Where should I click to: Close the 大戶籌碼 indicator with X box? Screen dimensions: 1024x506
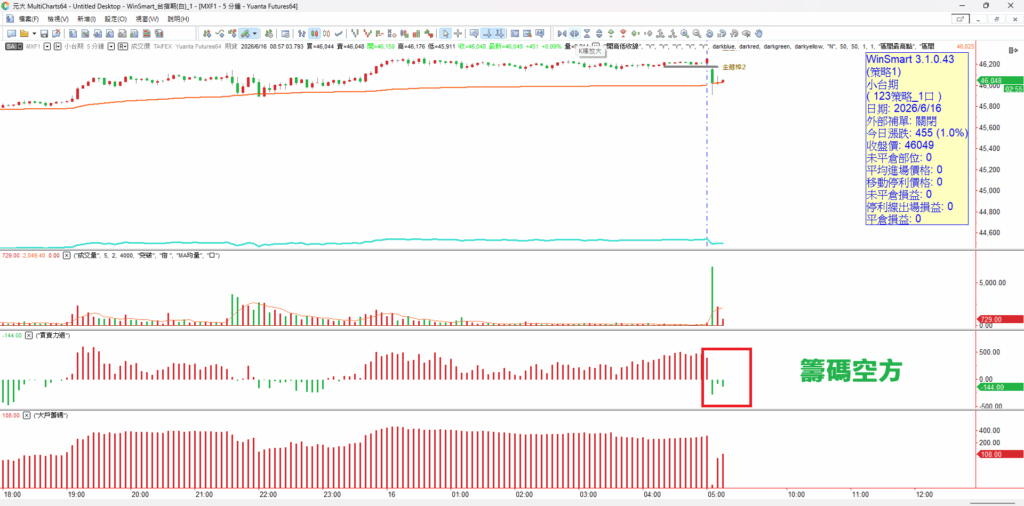click(27, 415)
